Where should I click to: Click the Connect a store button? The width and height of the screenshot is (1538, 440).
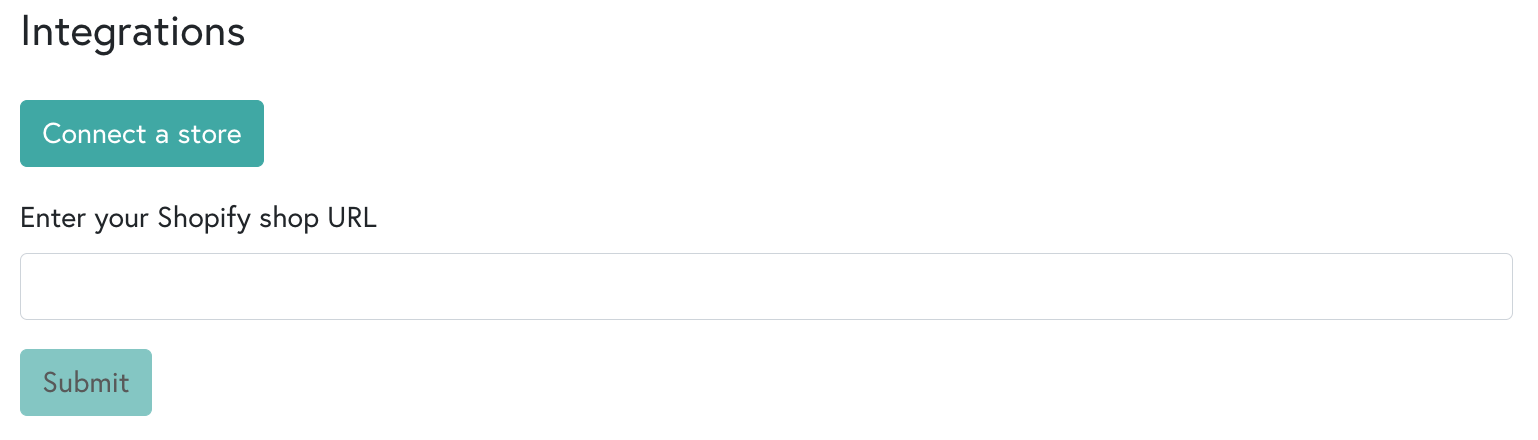click(x=142, y=134)
